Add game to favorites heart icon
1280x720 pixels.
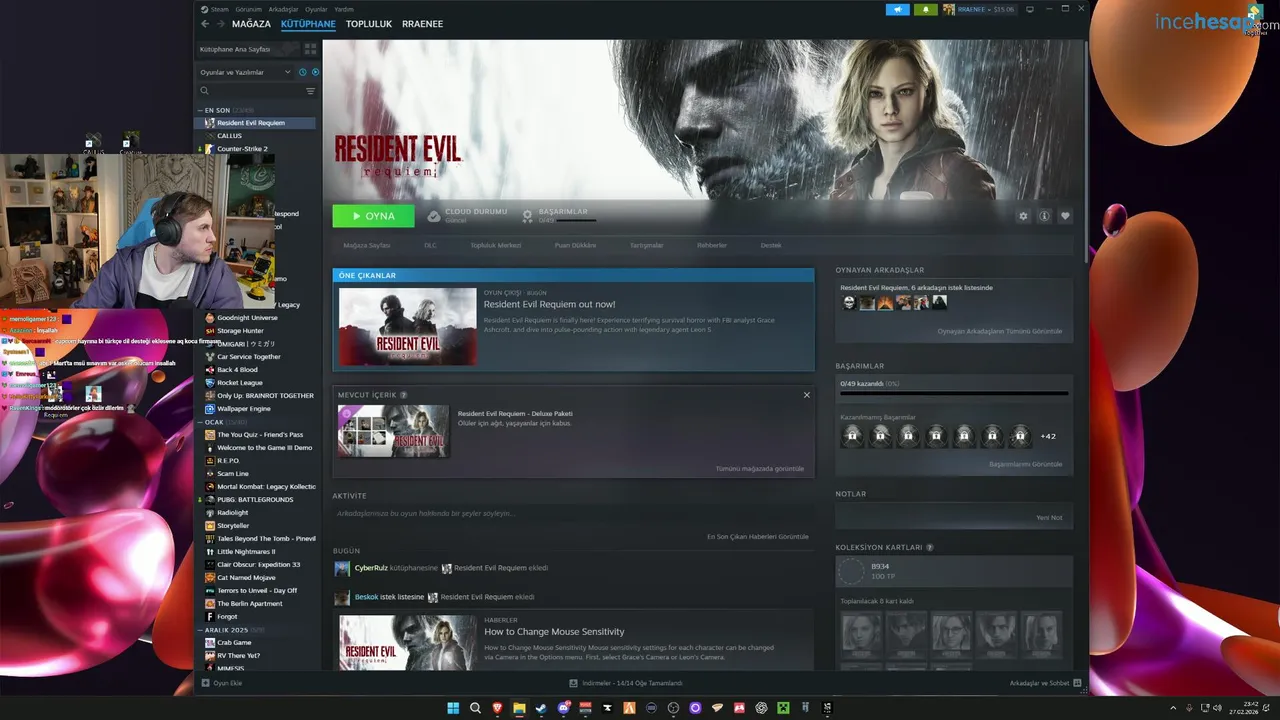point(1065,216)
